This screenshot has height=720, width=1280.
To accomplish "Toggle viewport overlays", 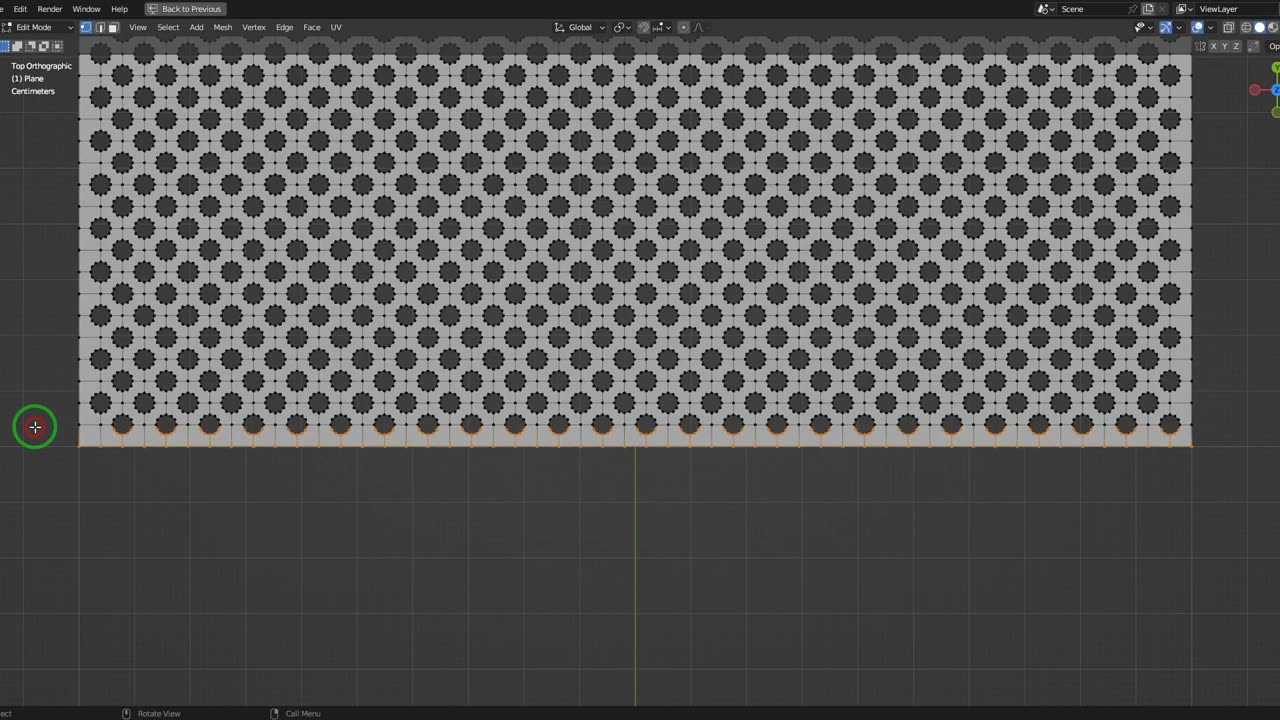I will [1197, 27].
